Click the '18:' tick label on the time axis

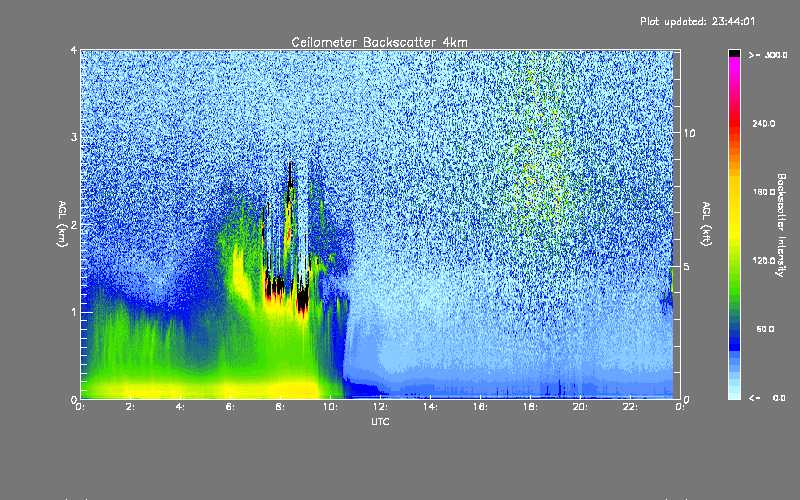[x=530, y=407]
